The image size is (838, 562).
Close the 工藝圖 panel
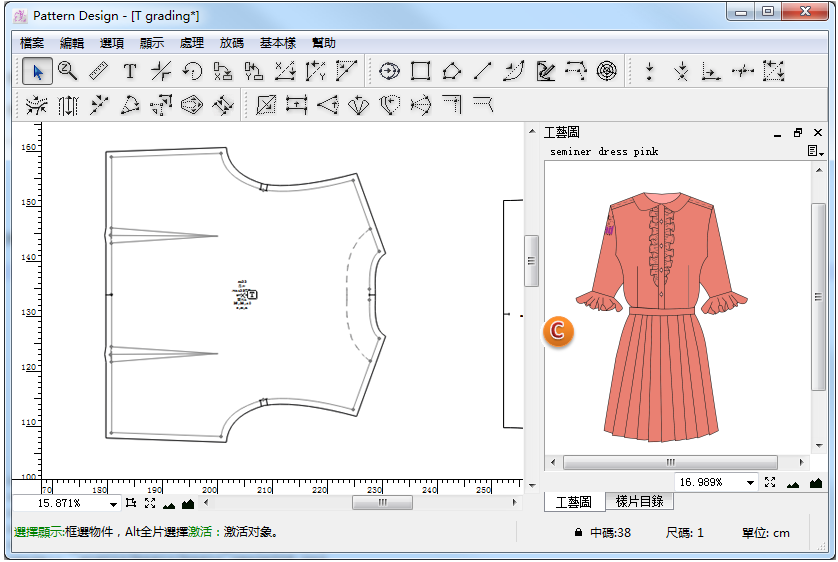(x=818, y=133)
